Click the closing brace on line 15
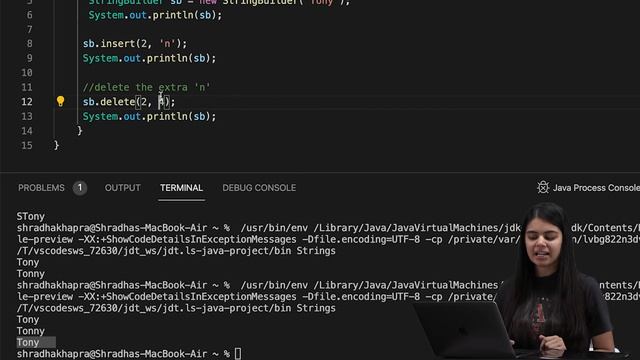Screen dimensions: 640x360 click(x=56, y=145)
